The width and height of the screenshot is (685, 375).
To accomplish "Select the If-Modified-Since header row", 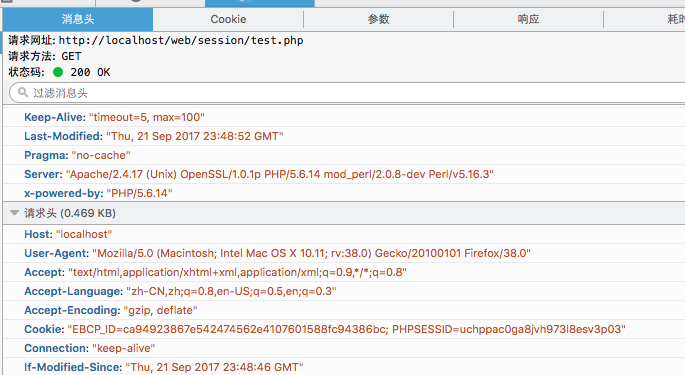I will (x=344, y=367).
